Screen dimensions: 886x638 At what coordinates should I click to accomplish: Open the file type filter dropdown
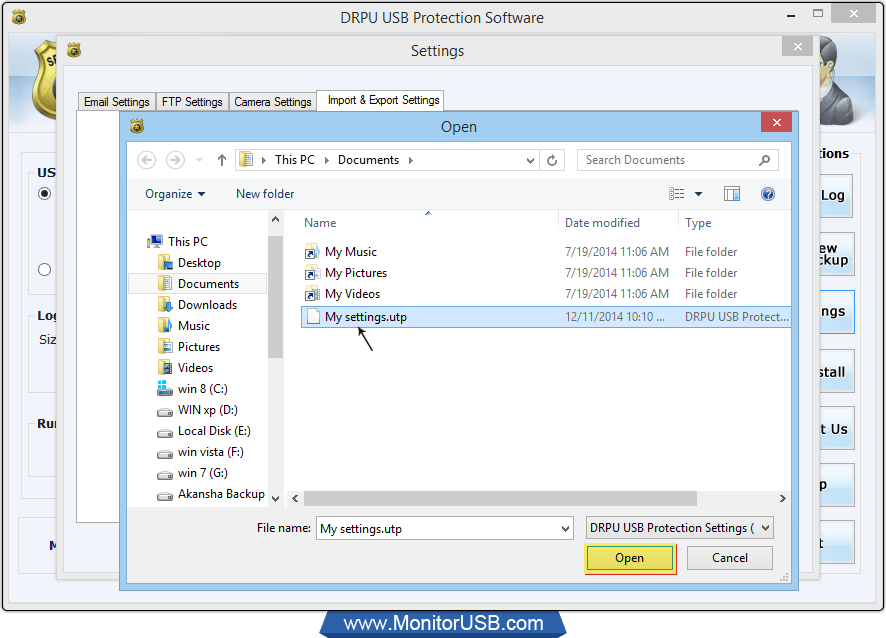coord(765,528)
